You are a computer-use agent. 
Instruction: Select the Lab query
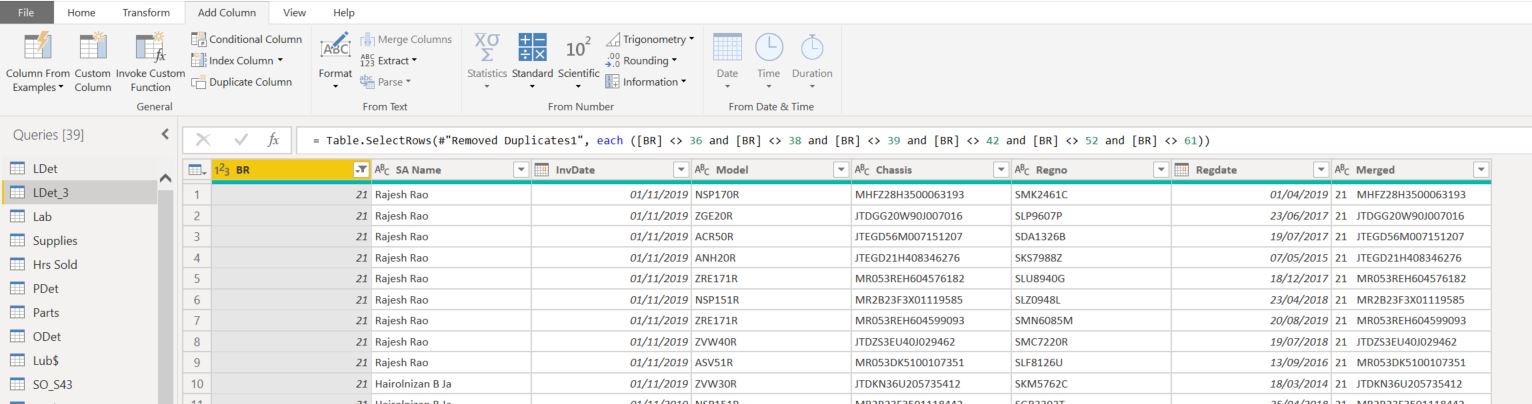click(79, 217)
